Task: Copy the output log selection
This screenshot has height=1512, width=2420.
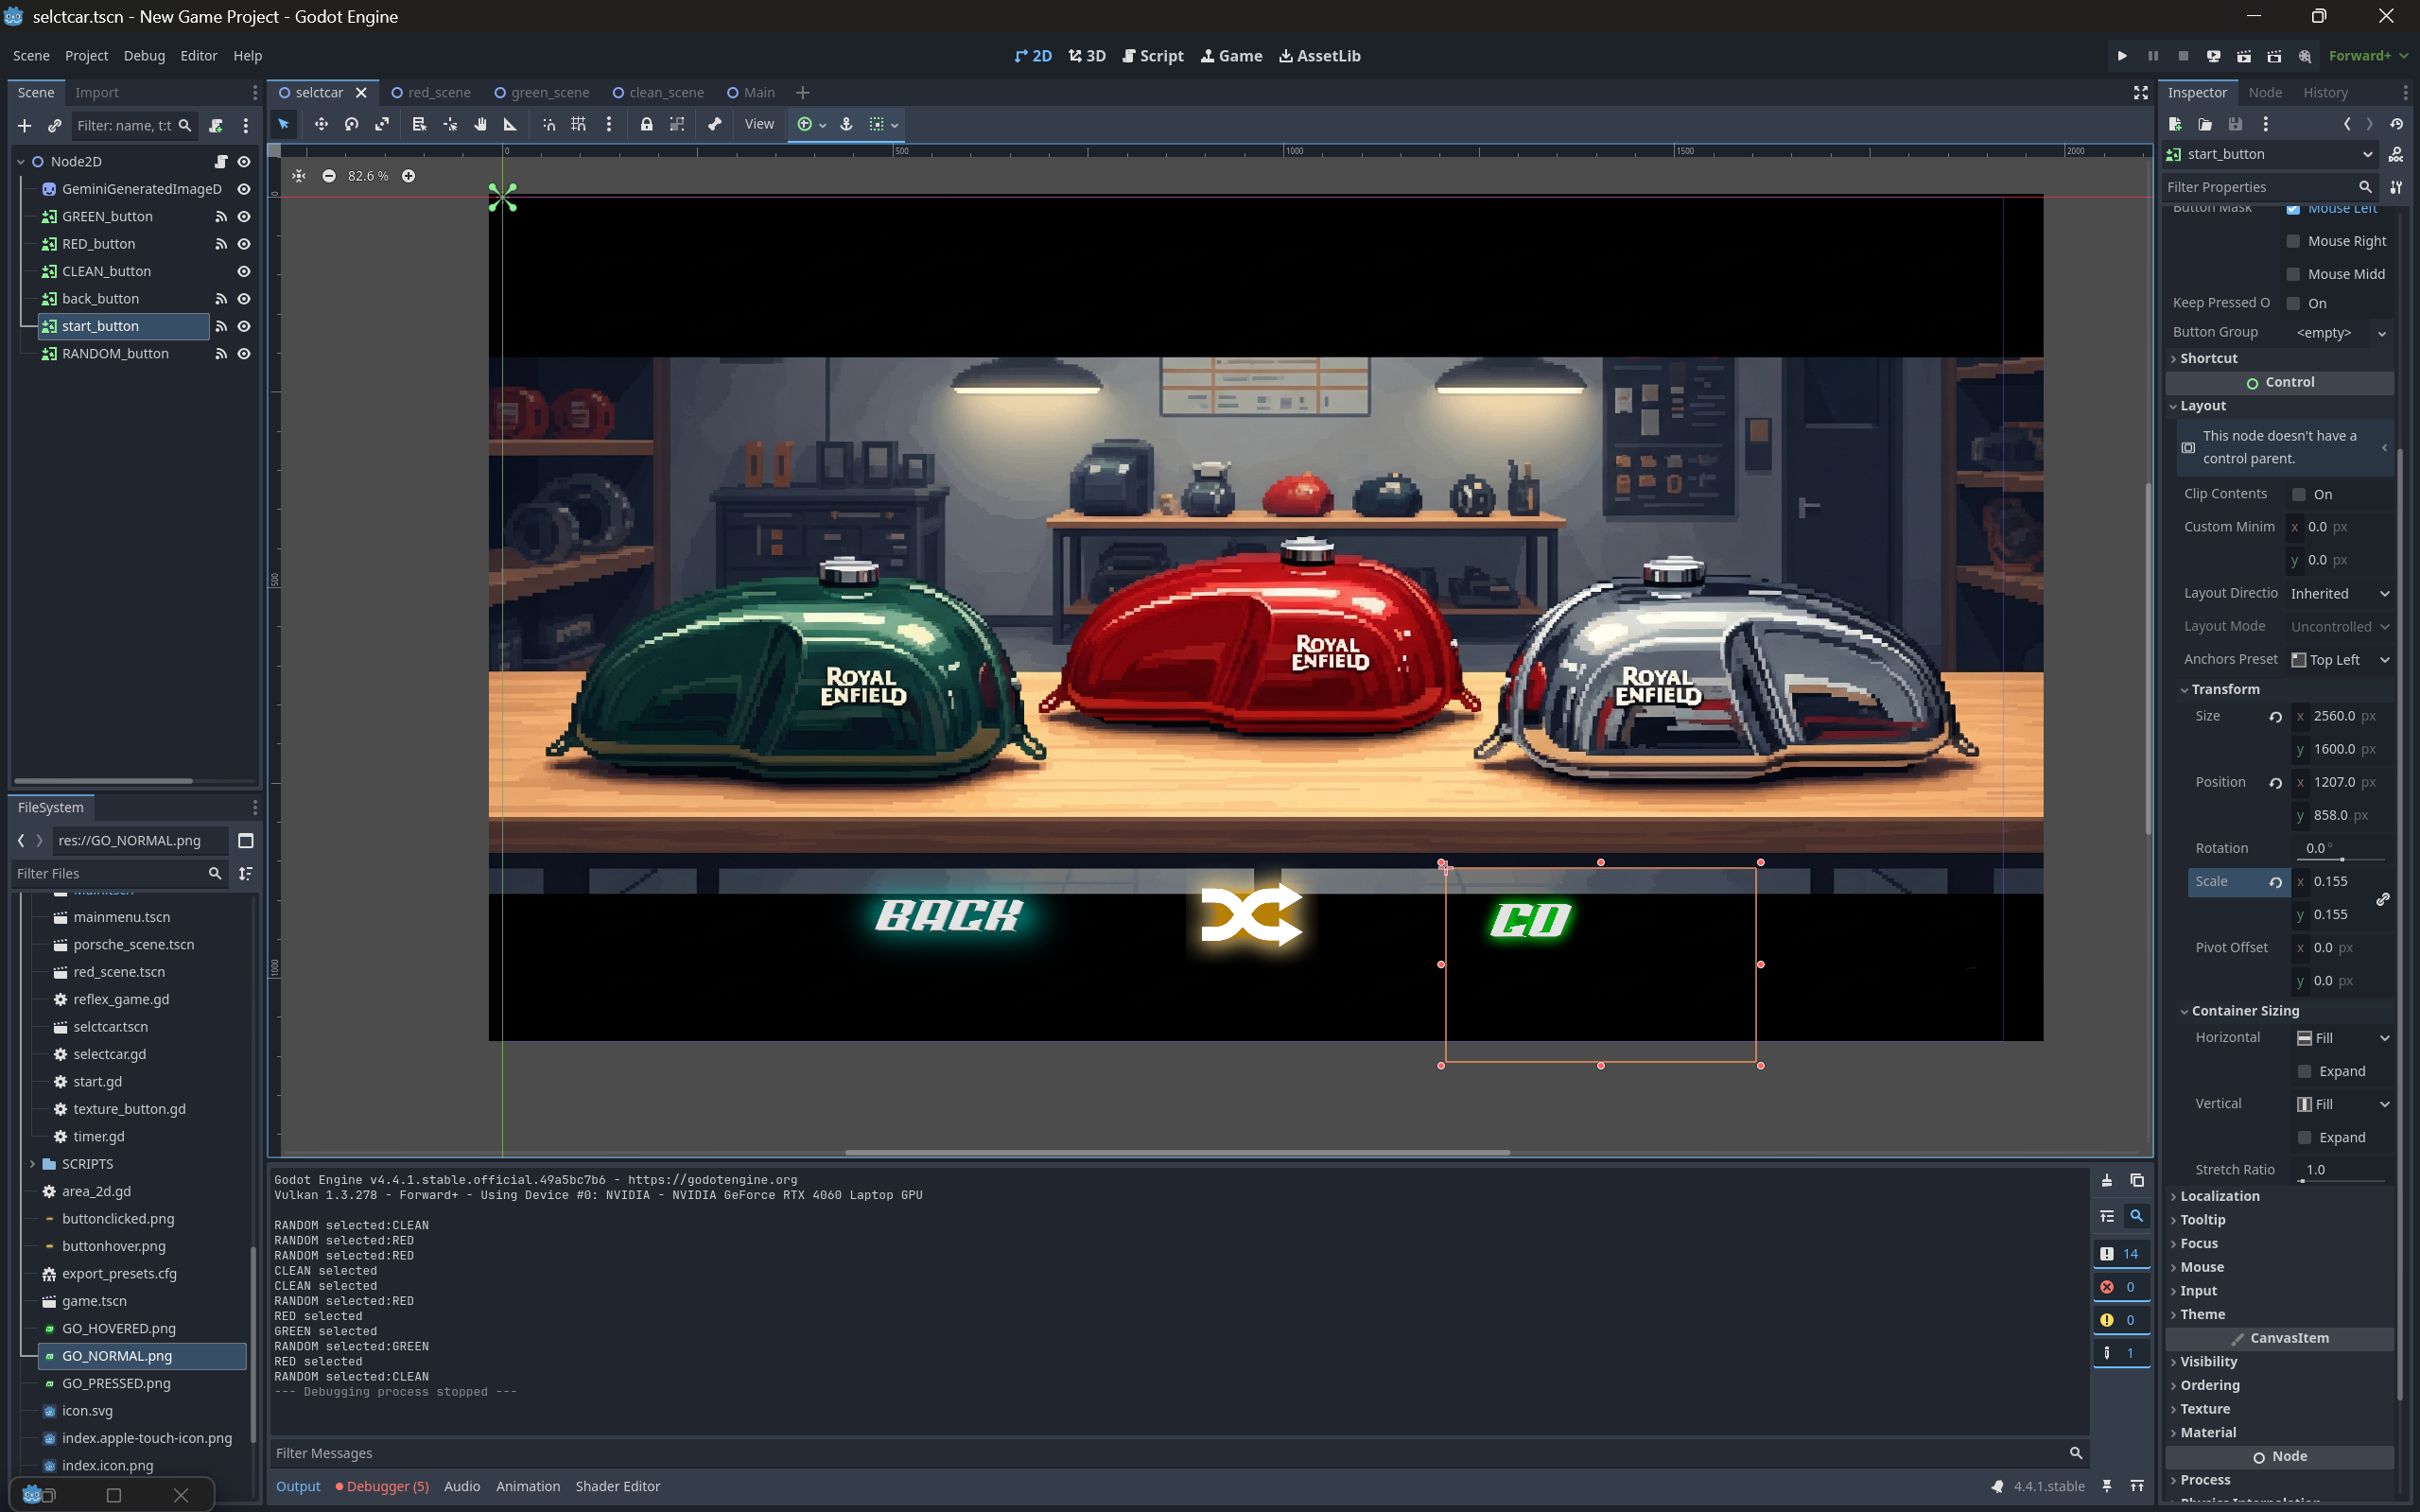Action: coord(2137,1180)
